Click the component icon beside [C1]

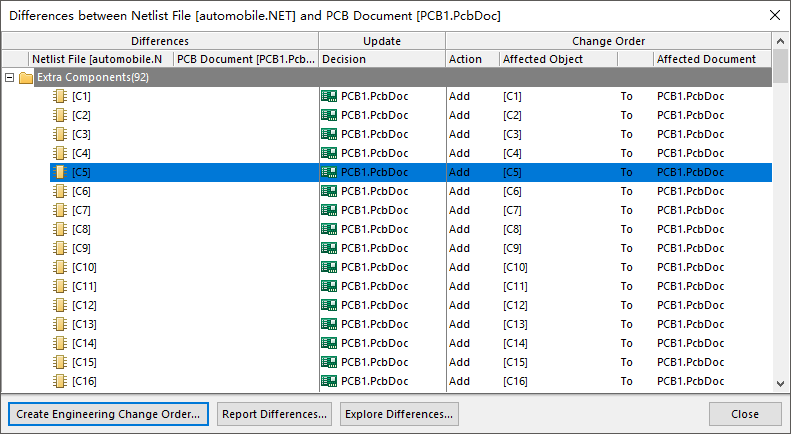click(60, 96)
